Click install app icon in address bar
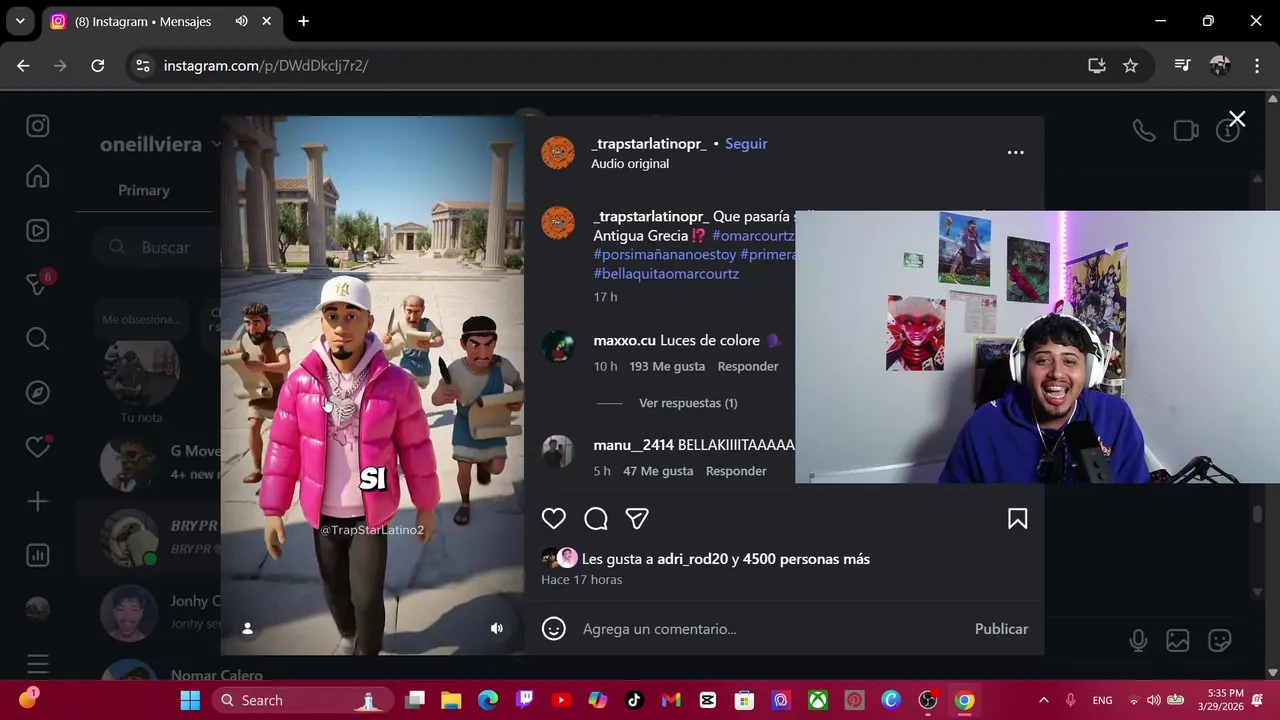This screenshot has height=720, width=1280. coord(1097,65)
